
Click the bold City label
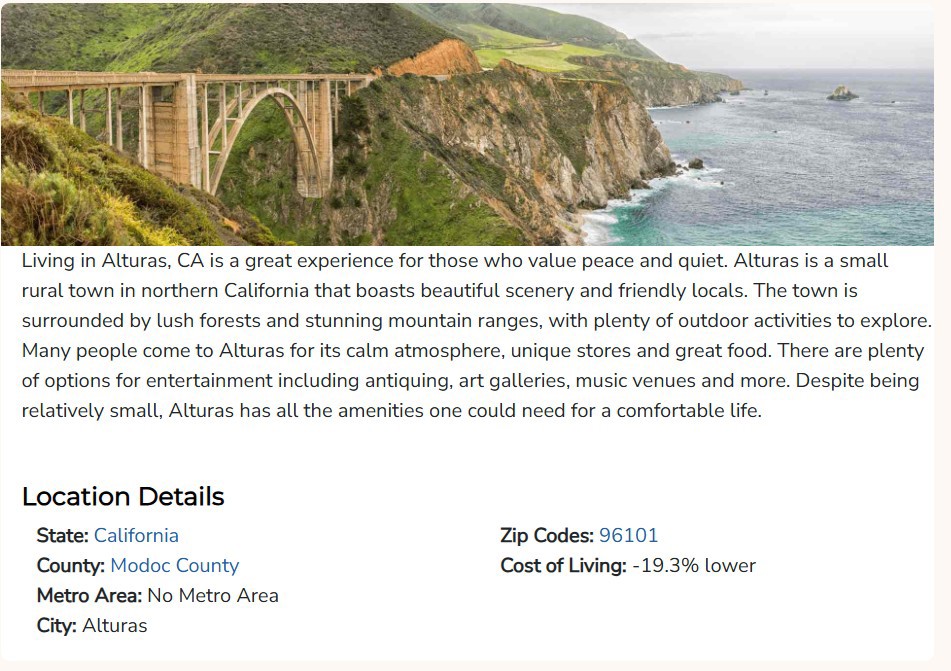(56, 625)
